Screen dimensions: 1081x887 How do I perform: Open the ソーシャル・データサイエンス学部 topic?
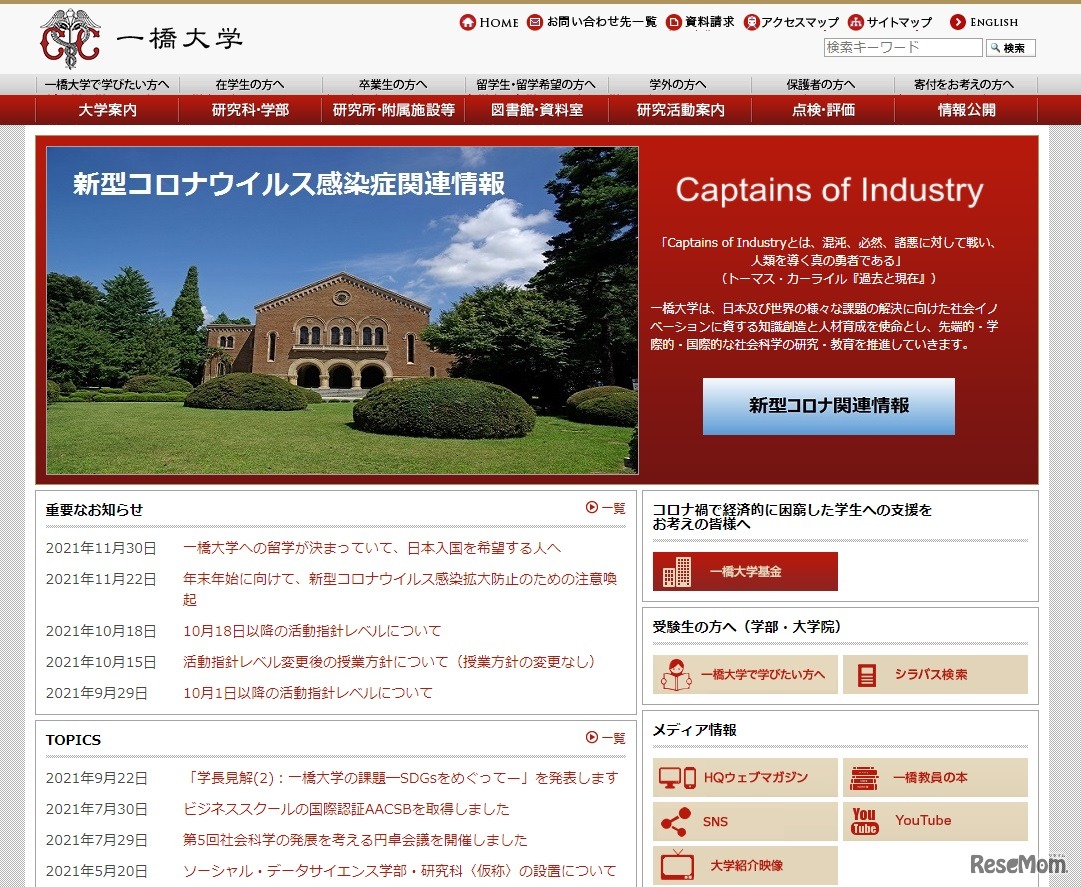pos(399,871)
